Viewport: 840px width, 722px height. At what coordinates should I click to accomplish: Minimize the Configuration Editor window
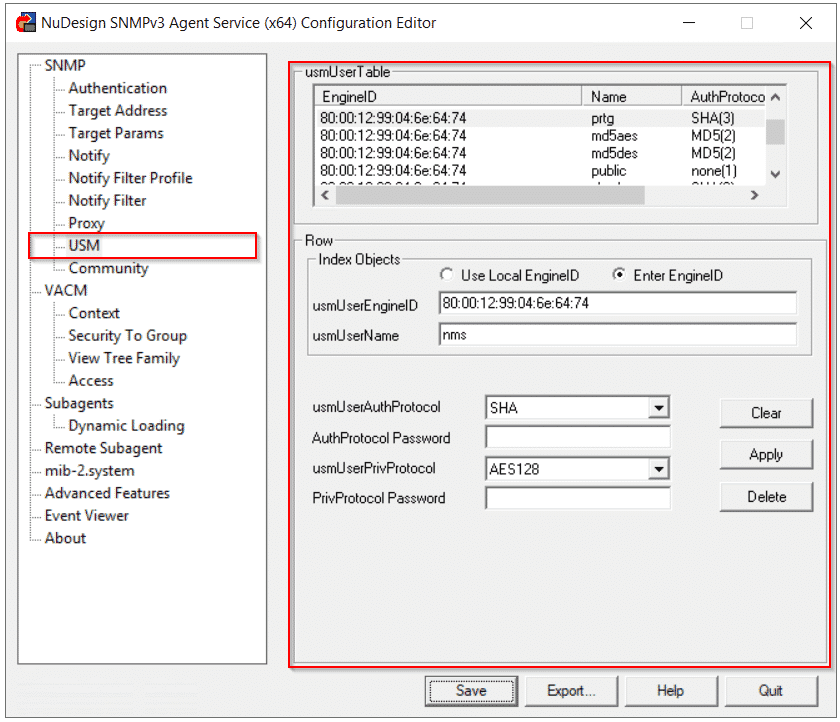pos(689,23)
